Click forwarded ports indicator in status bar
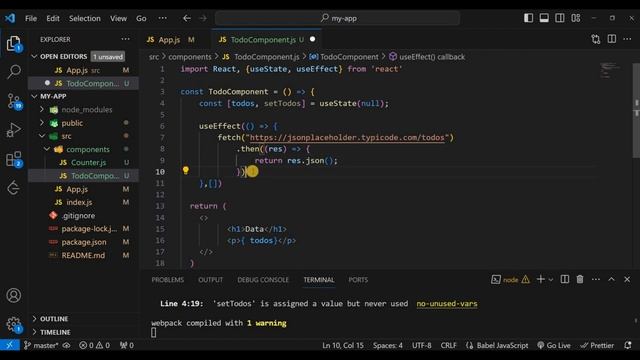 127,345
